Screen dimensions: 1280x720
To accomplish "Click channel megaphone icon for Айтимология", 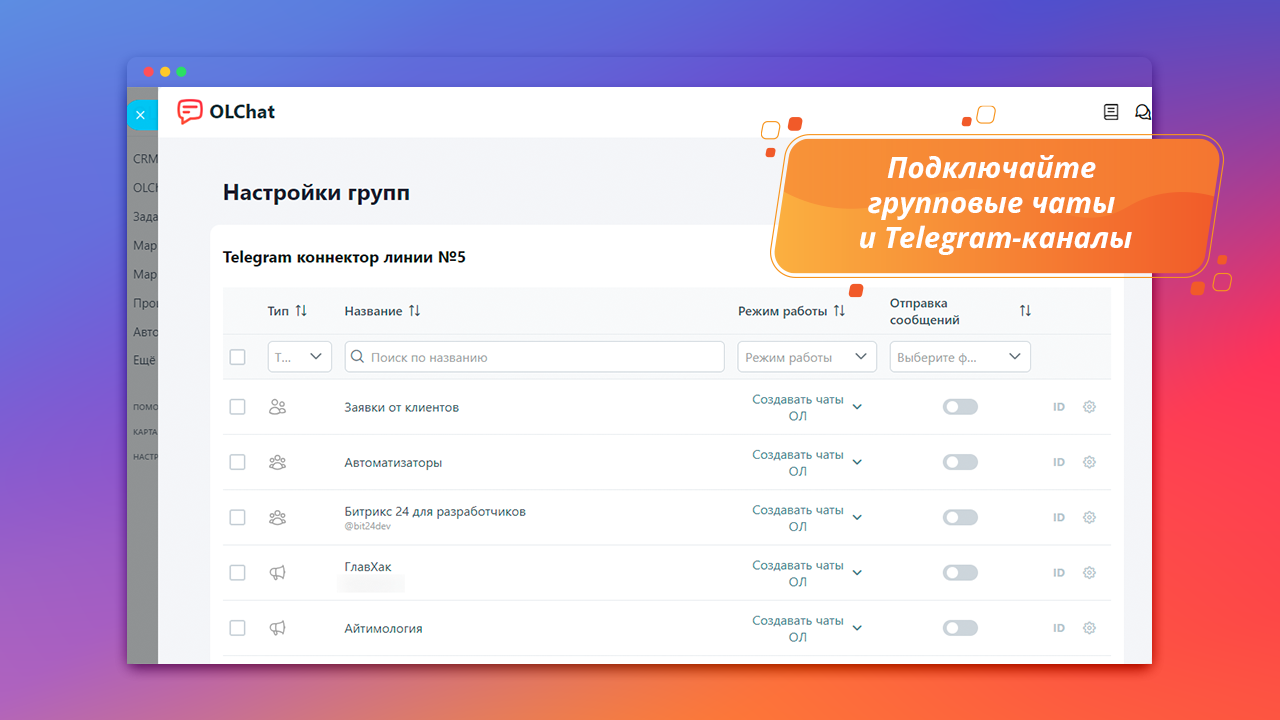I will point(278,628).
